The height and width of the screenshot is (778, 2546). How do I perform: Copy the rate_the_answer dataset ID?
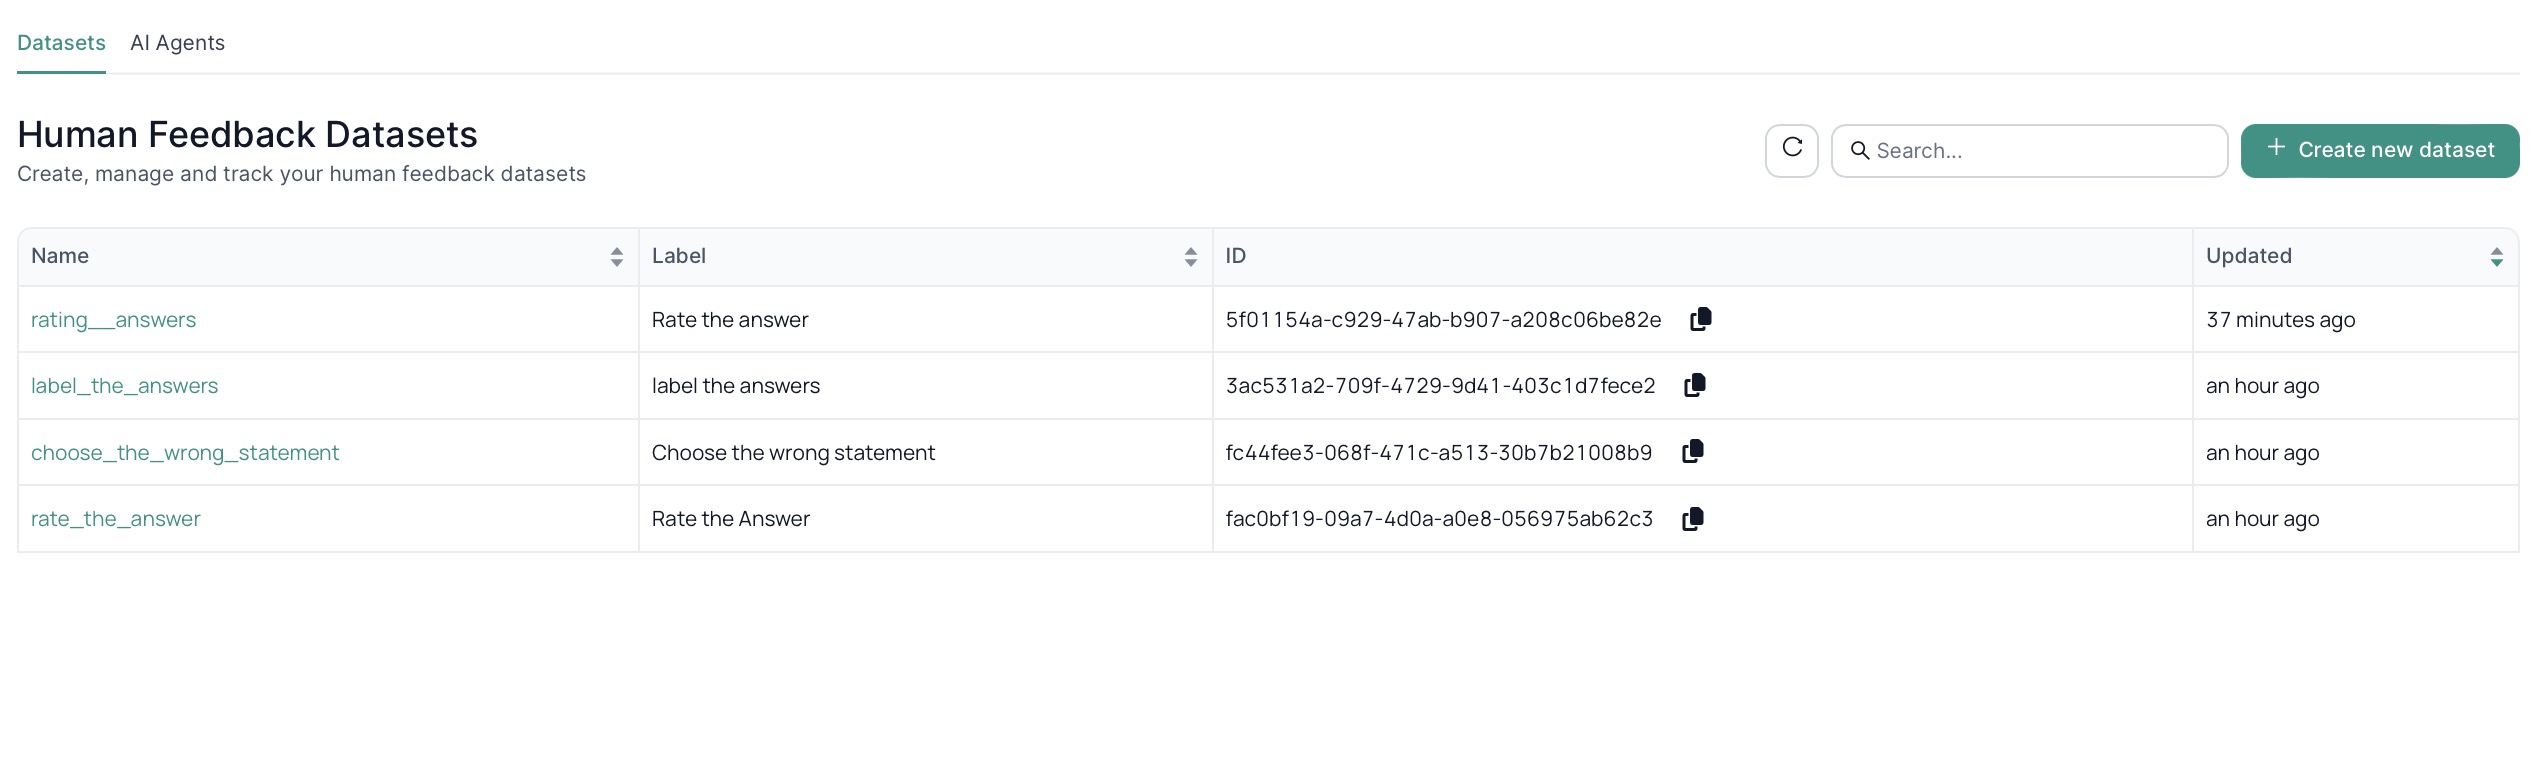(1692, 519)
